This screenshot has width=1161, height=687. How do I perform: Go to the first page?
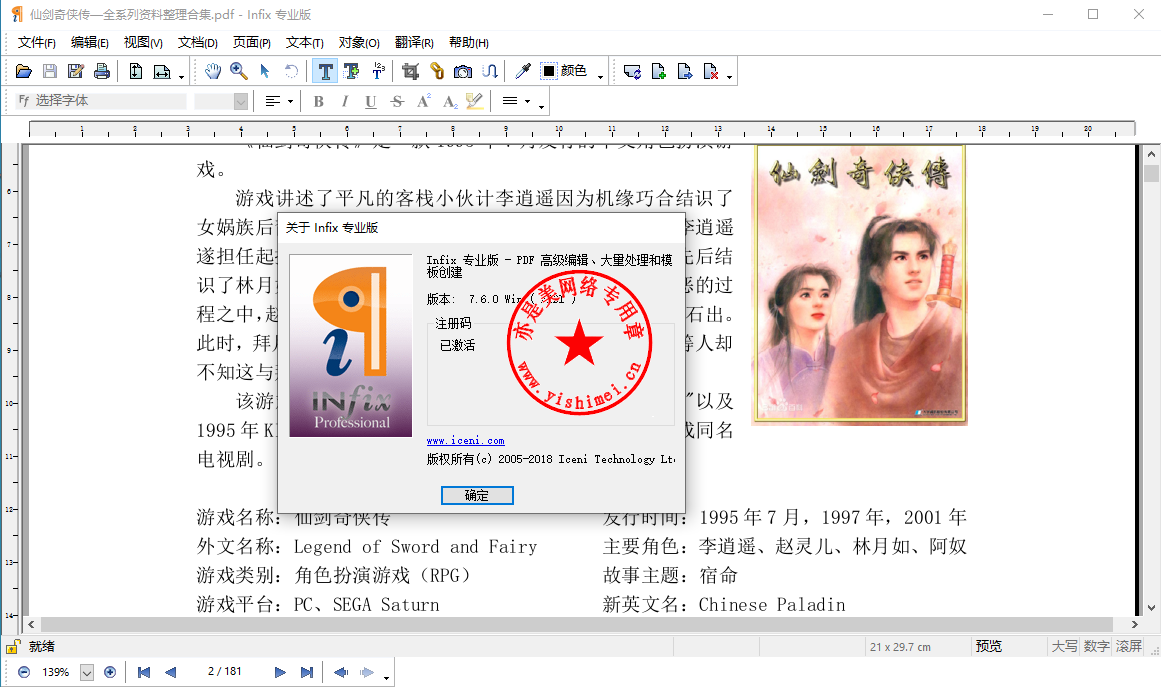(x=144, y=672)
